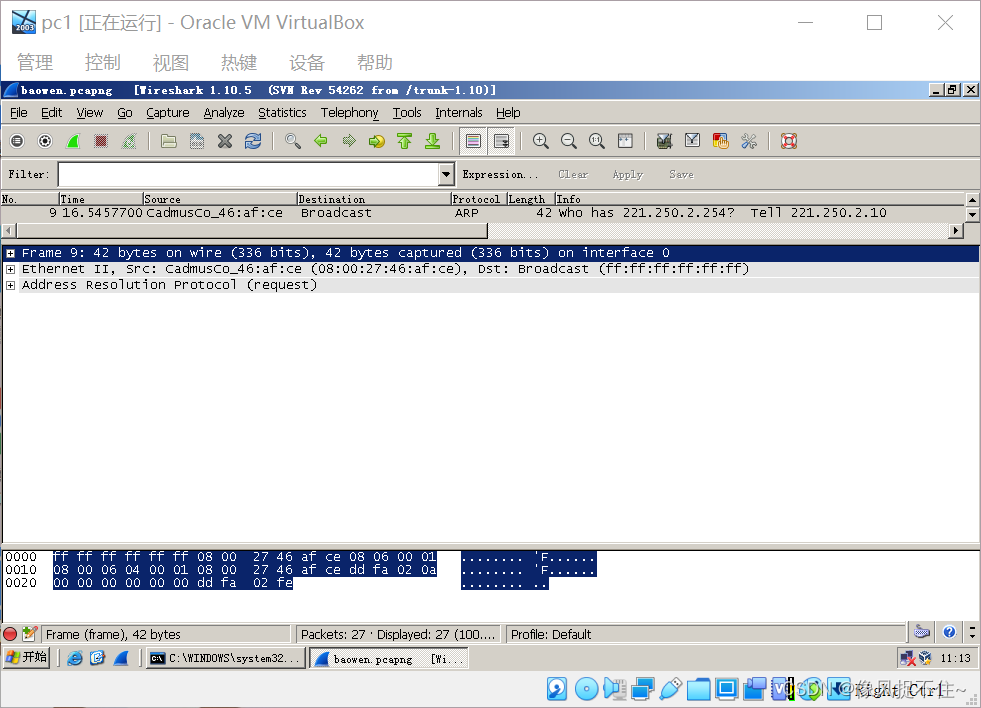Expand the Frame 9 tree node
This screenshot has width=981, height=708.
pos(11,253)
